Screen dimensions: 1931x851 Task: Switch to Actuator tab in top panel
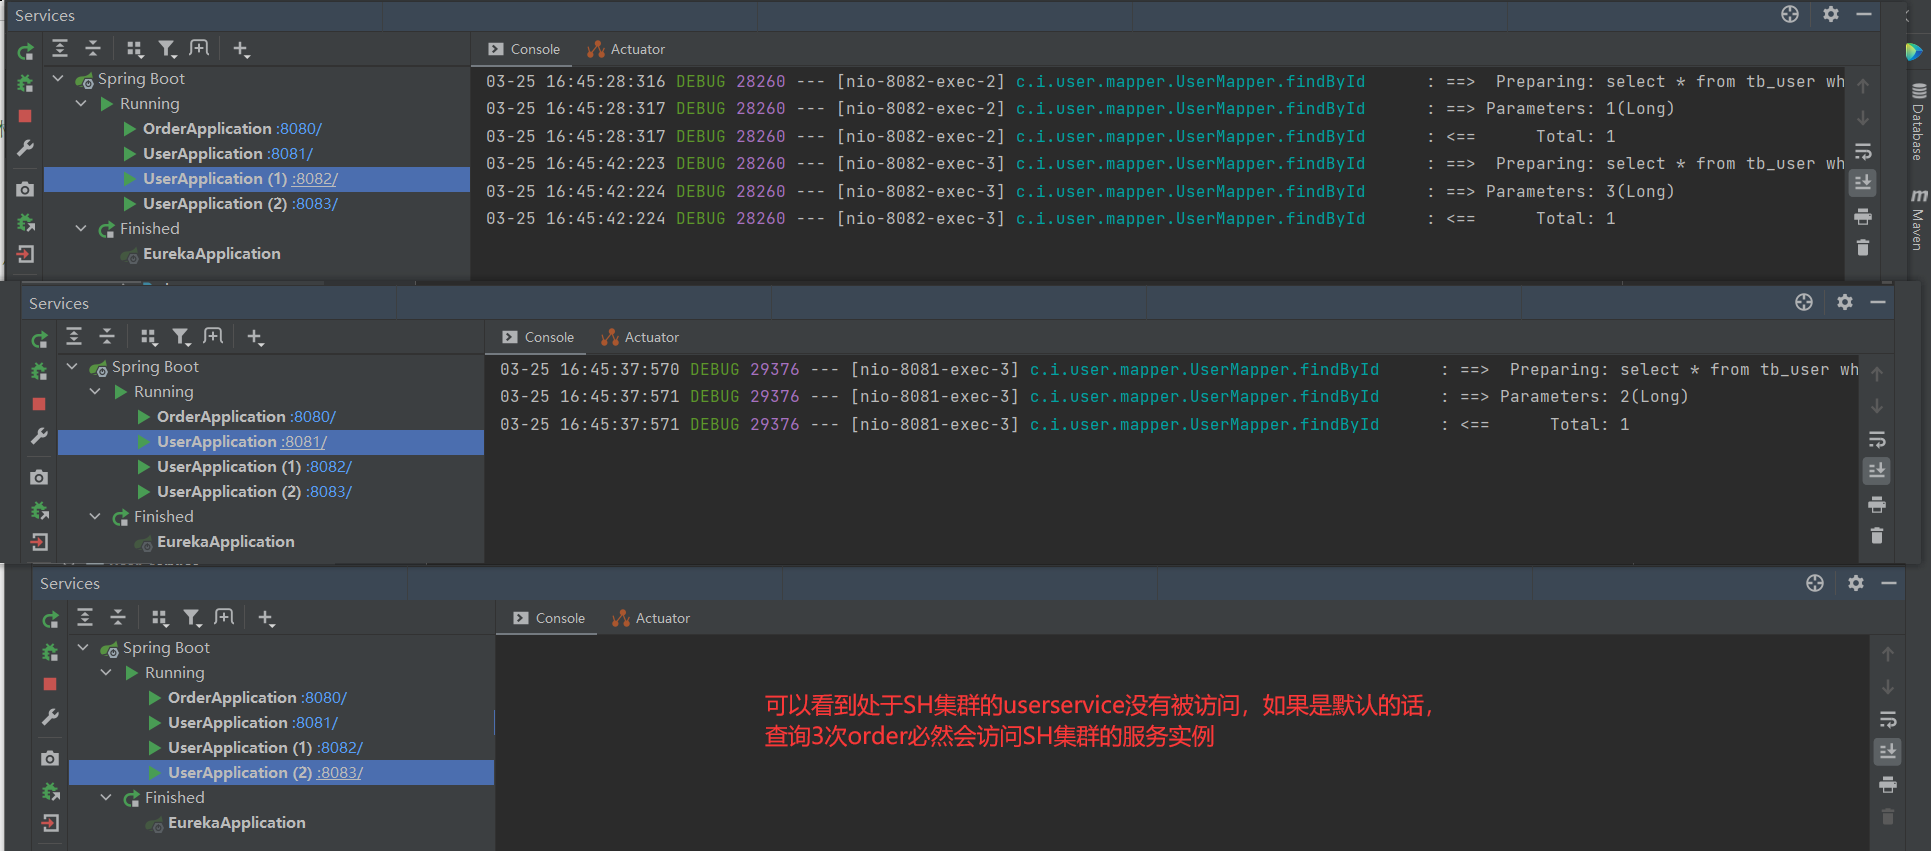tap(626, 49)
